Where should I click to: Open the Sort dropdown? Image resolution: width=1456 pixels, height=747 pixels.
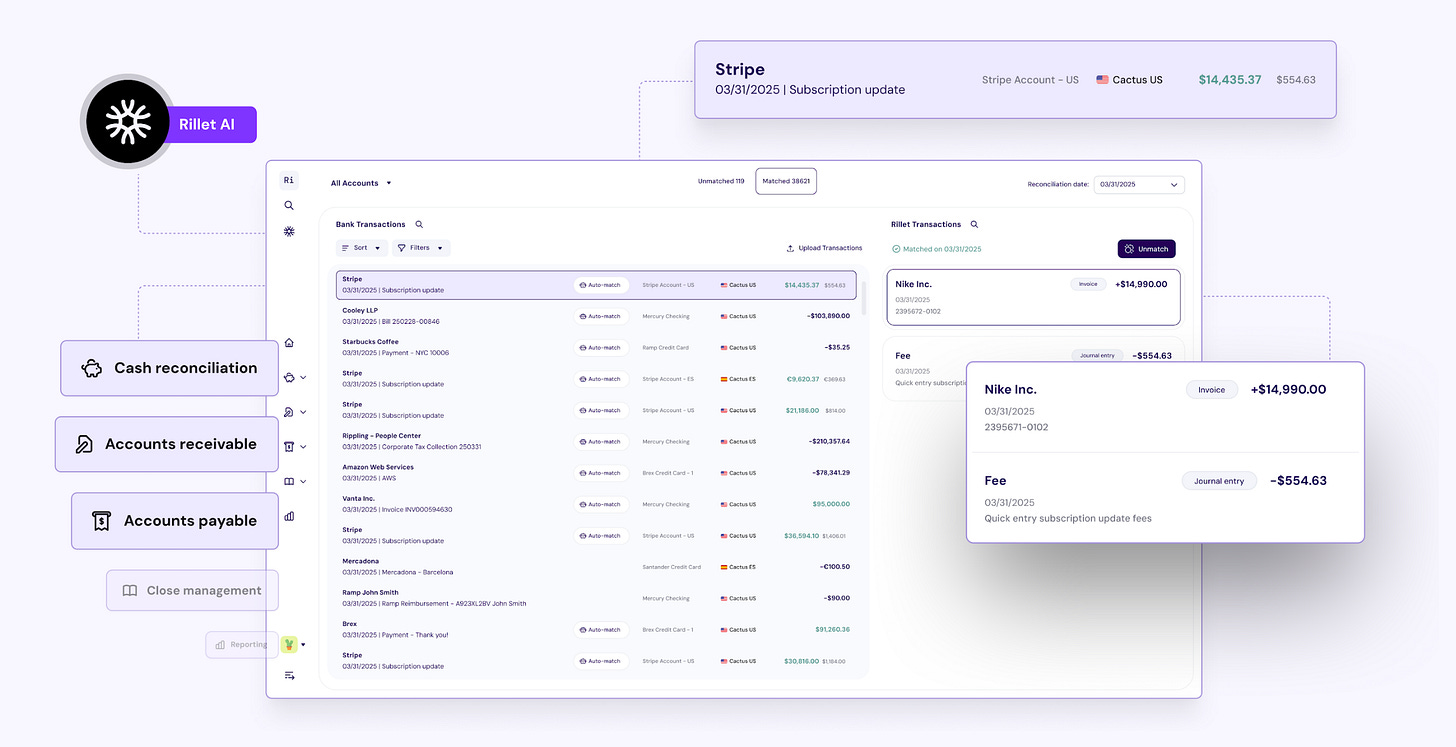pos(361,248)
